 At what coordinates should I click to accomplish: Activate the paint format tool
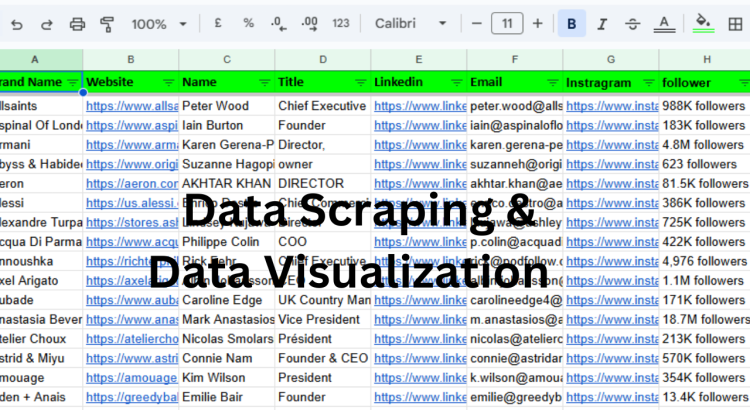pyautogui.click(x=107, y=24)
